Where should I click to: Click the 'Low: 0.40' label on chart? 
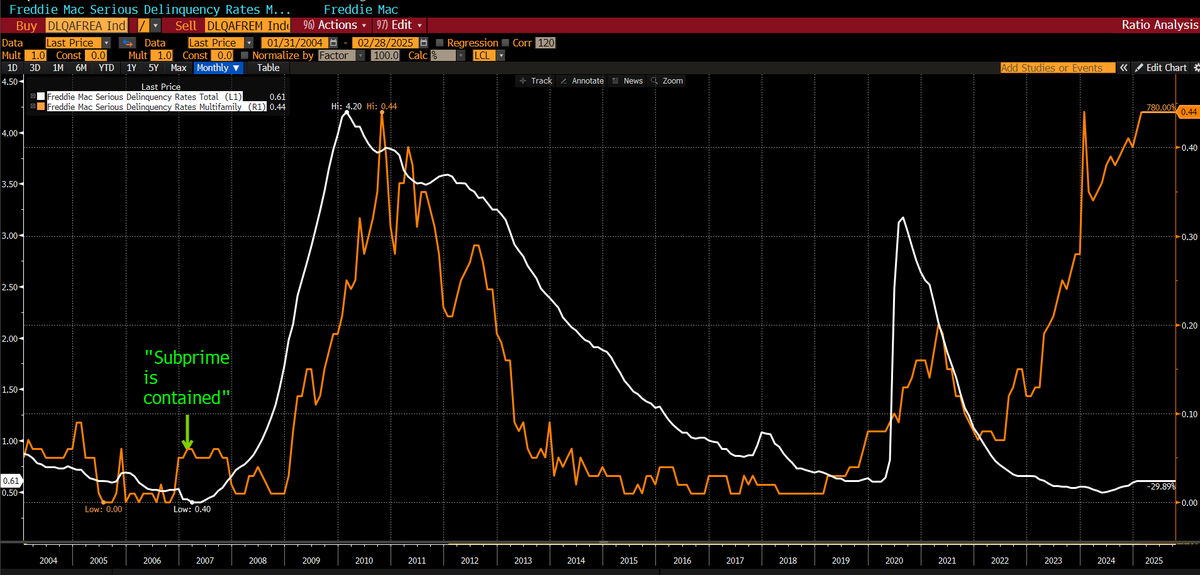[192, 509]
